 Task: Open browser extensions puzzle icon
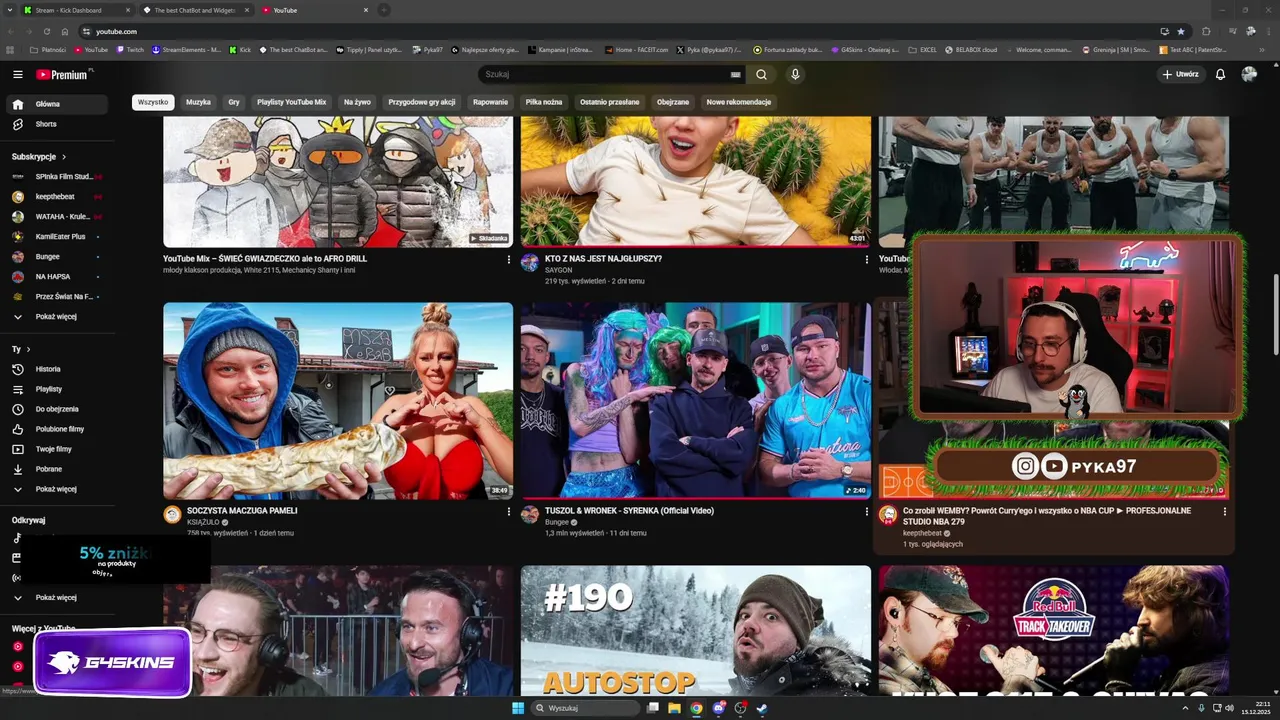pos(1206,31)
